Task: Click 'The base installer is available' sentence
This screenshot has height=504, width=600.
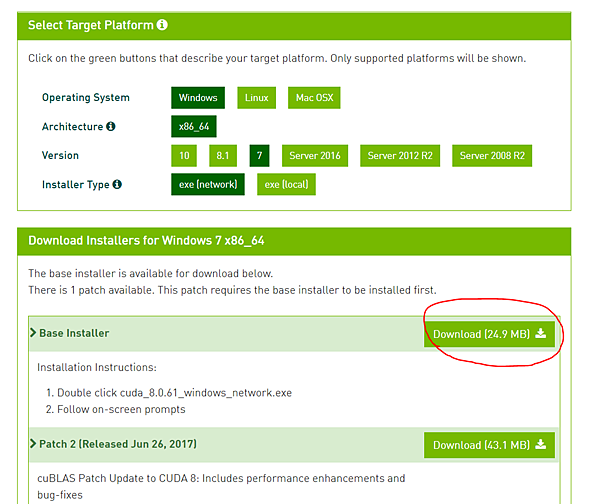Action: pyautogui.click(x=150, y=273)
